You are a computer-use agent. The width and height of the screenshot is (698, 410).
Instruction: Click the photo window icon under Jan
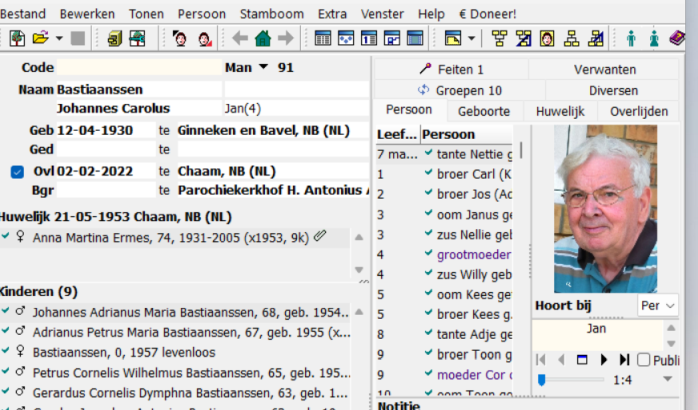coord(582,359)
